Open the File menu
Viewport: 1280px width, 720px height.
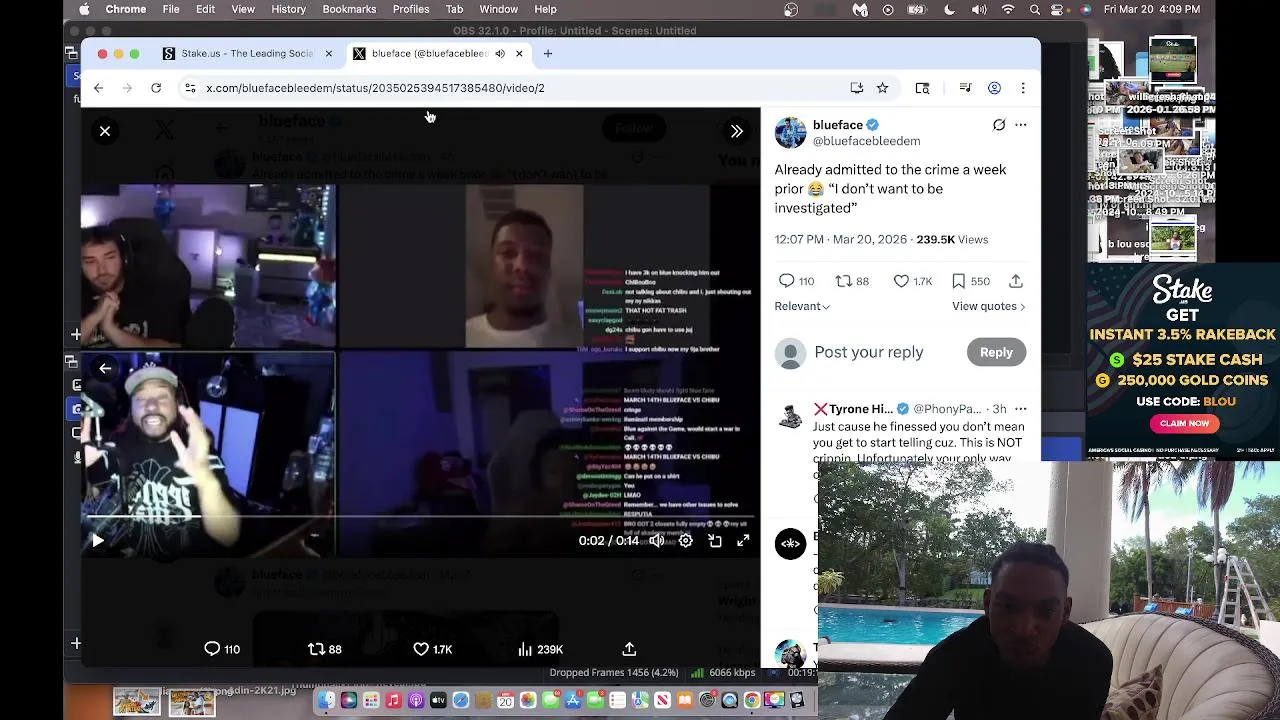171,9
